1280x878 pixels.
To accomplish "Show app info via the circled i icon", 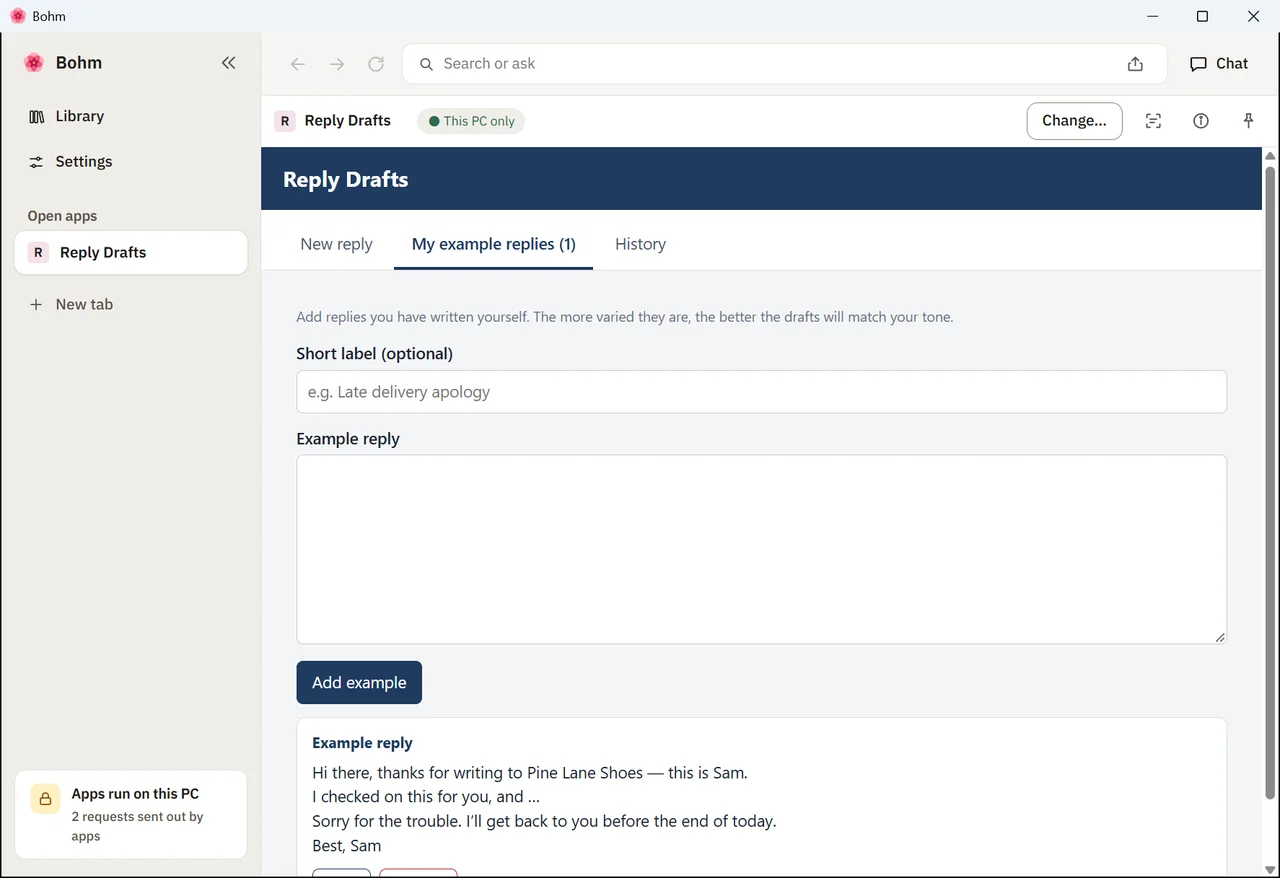I will pyautogui.click(x=1201, y=121).
